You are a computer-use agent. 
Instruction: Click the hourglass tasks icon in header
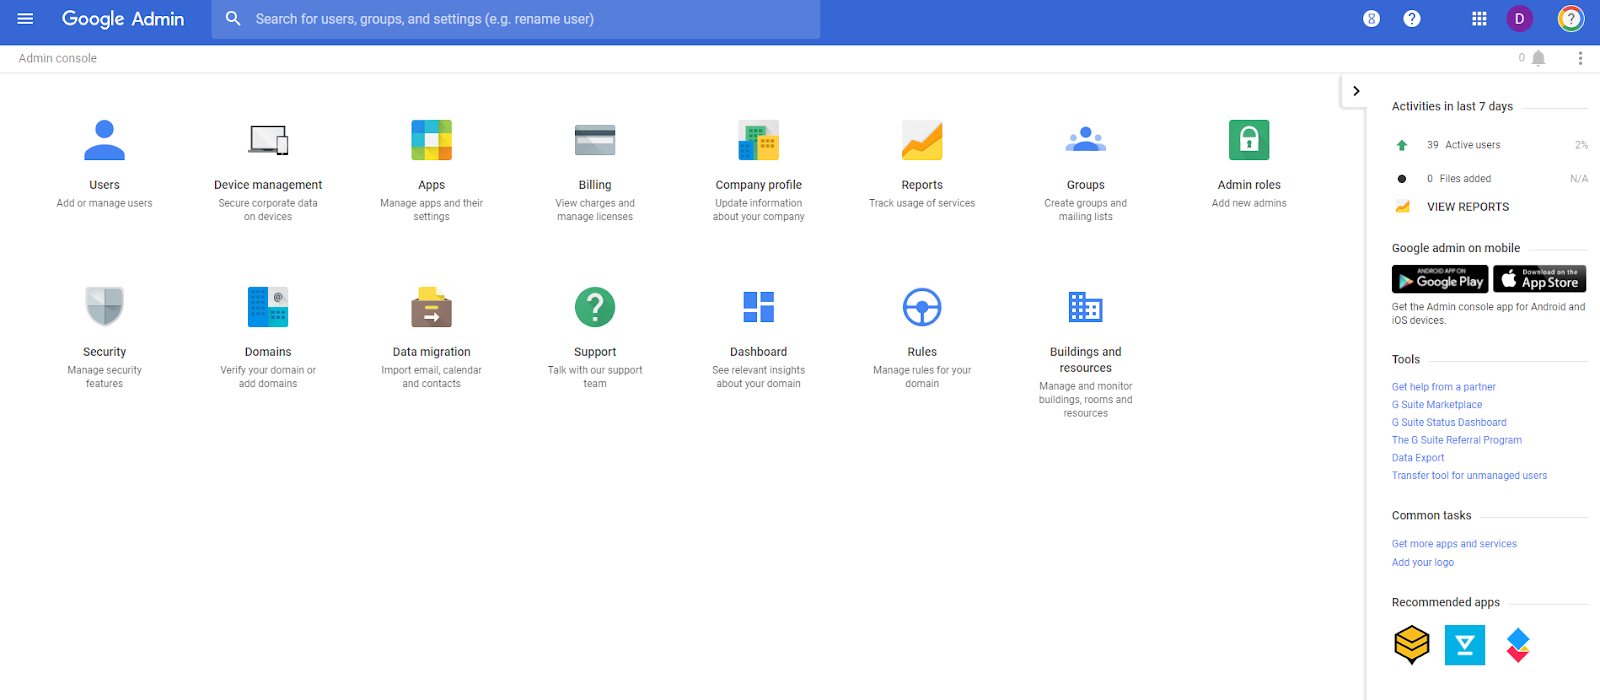1372,19
